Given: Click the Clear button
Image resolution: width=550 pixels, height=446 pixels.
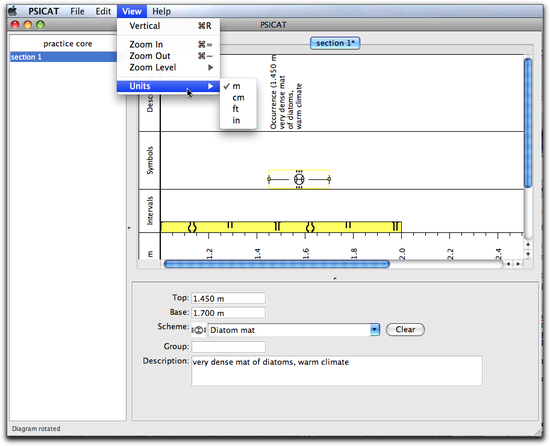Looking at the screenshot, I should pos(405,330).
